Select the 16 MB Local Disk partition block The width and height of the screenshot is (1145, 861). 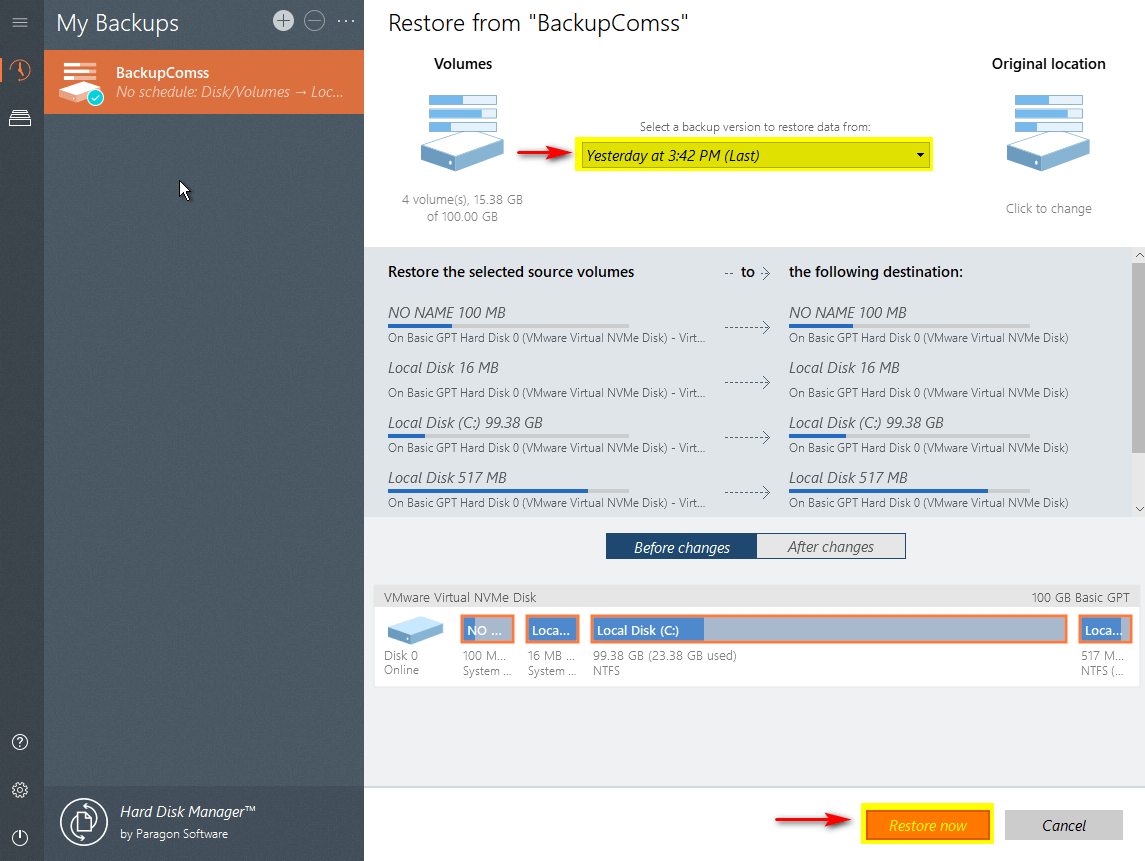[x=552, y=630]
